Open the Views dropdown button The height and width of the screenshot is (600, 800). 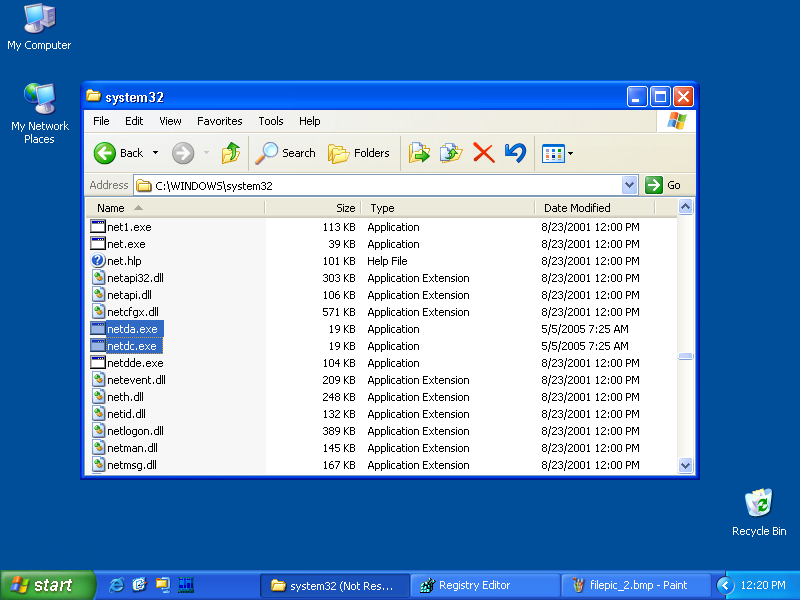[557, 153]
